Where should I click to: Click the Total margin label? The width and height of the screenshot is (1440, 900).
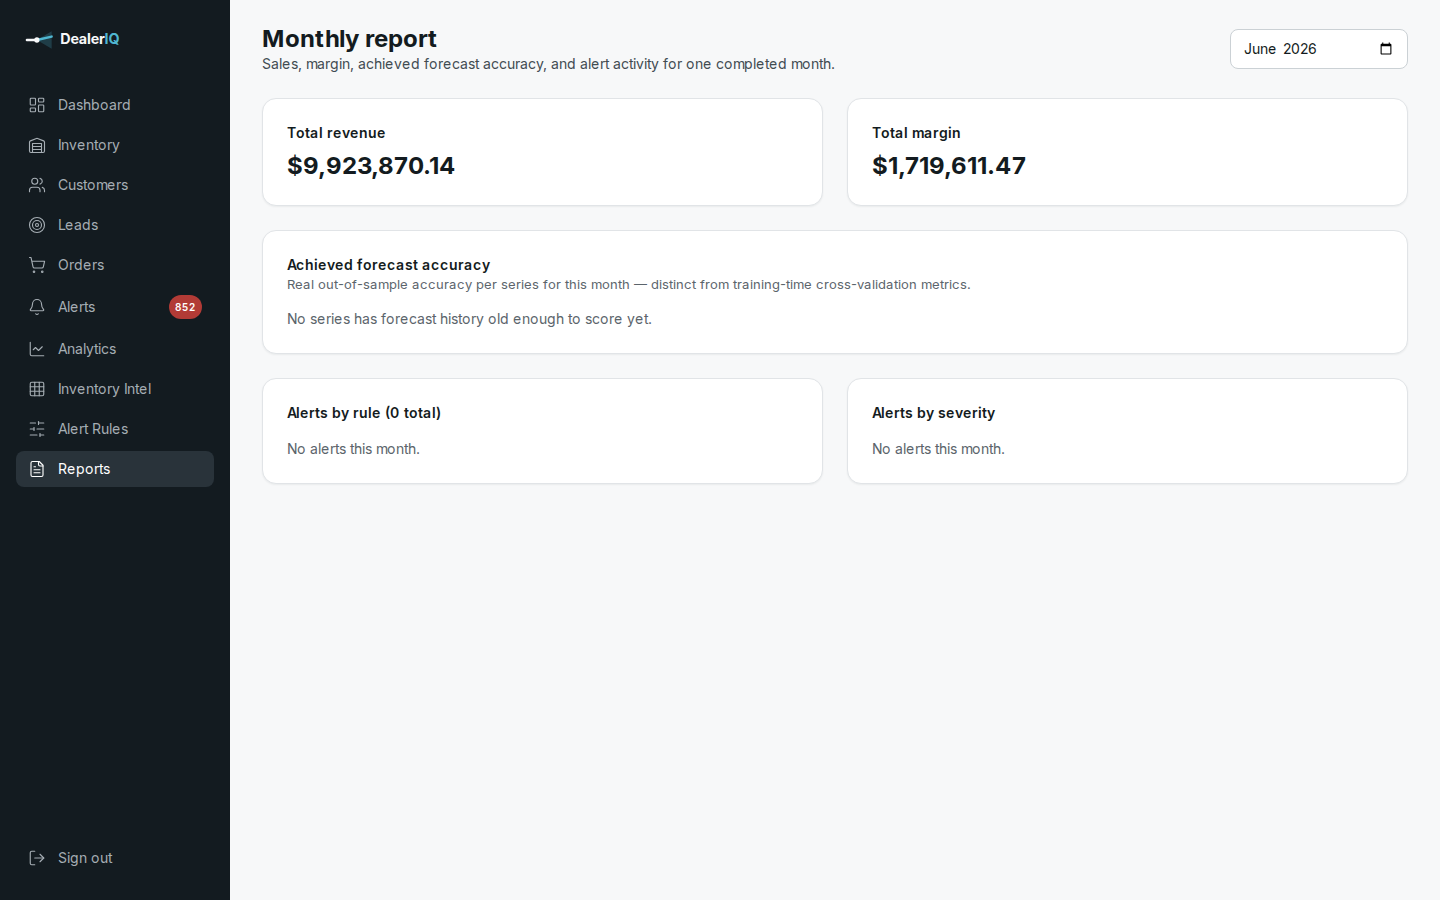[x=916, y=133]
